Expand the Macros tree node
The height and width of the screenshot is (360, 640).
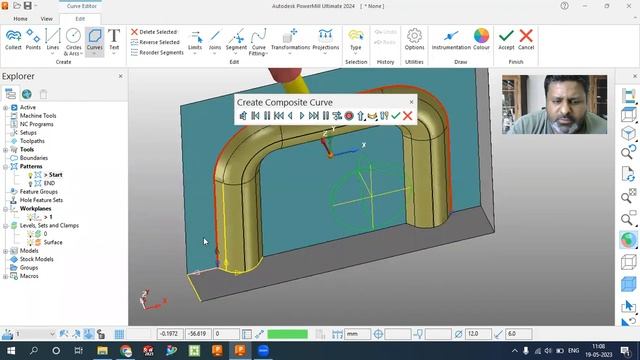(5, 276)
